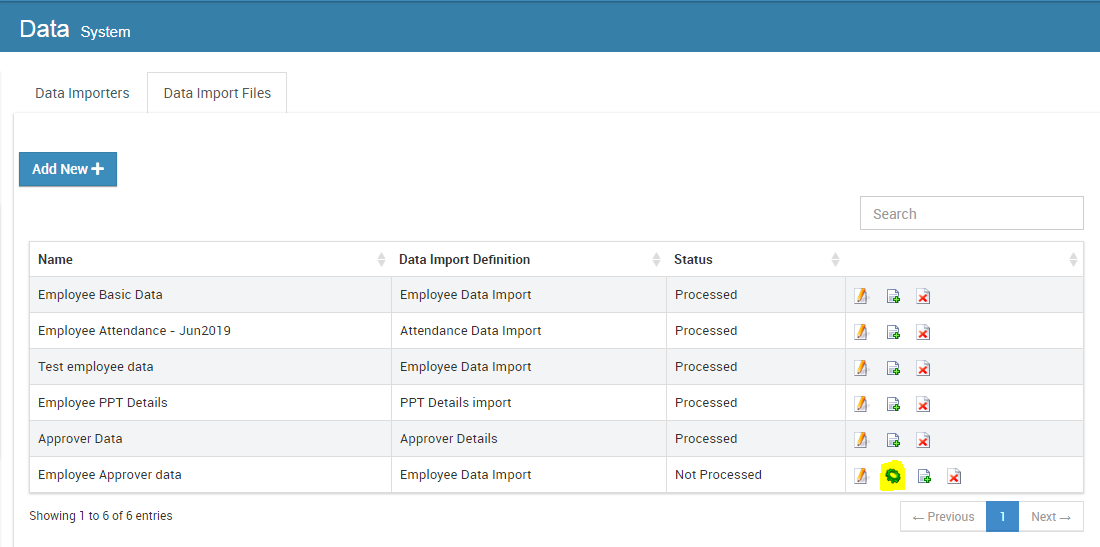Switch to the Data Importers tab
Viewport: 1100px width, 547px height.
pyautogui.click(x=82, y=93)
